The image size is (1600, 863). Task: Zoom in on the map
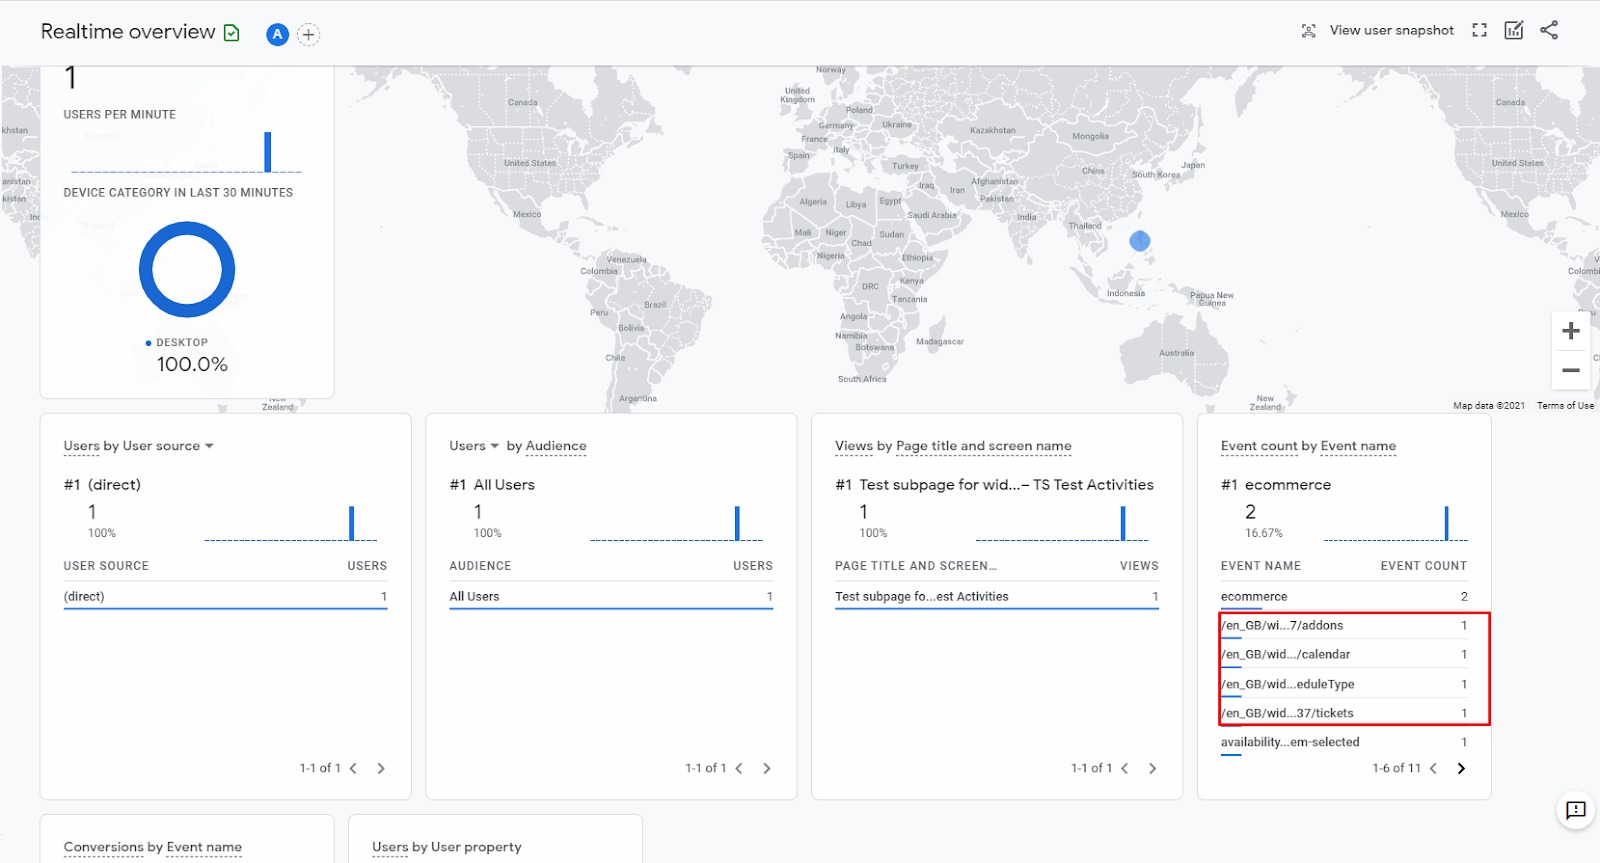click(1571, 331)
